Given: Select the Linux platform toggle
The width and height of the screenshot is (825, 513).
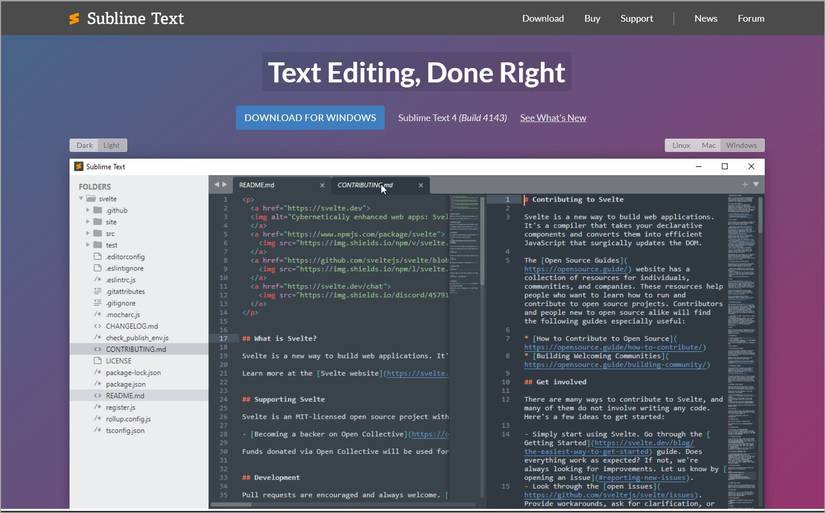Looking at the screenshot, I should point(681,145).
